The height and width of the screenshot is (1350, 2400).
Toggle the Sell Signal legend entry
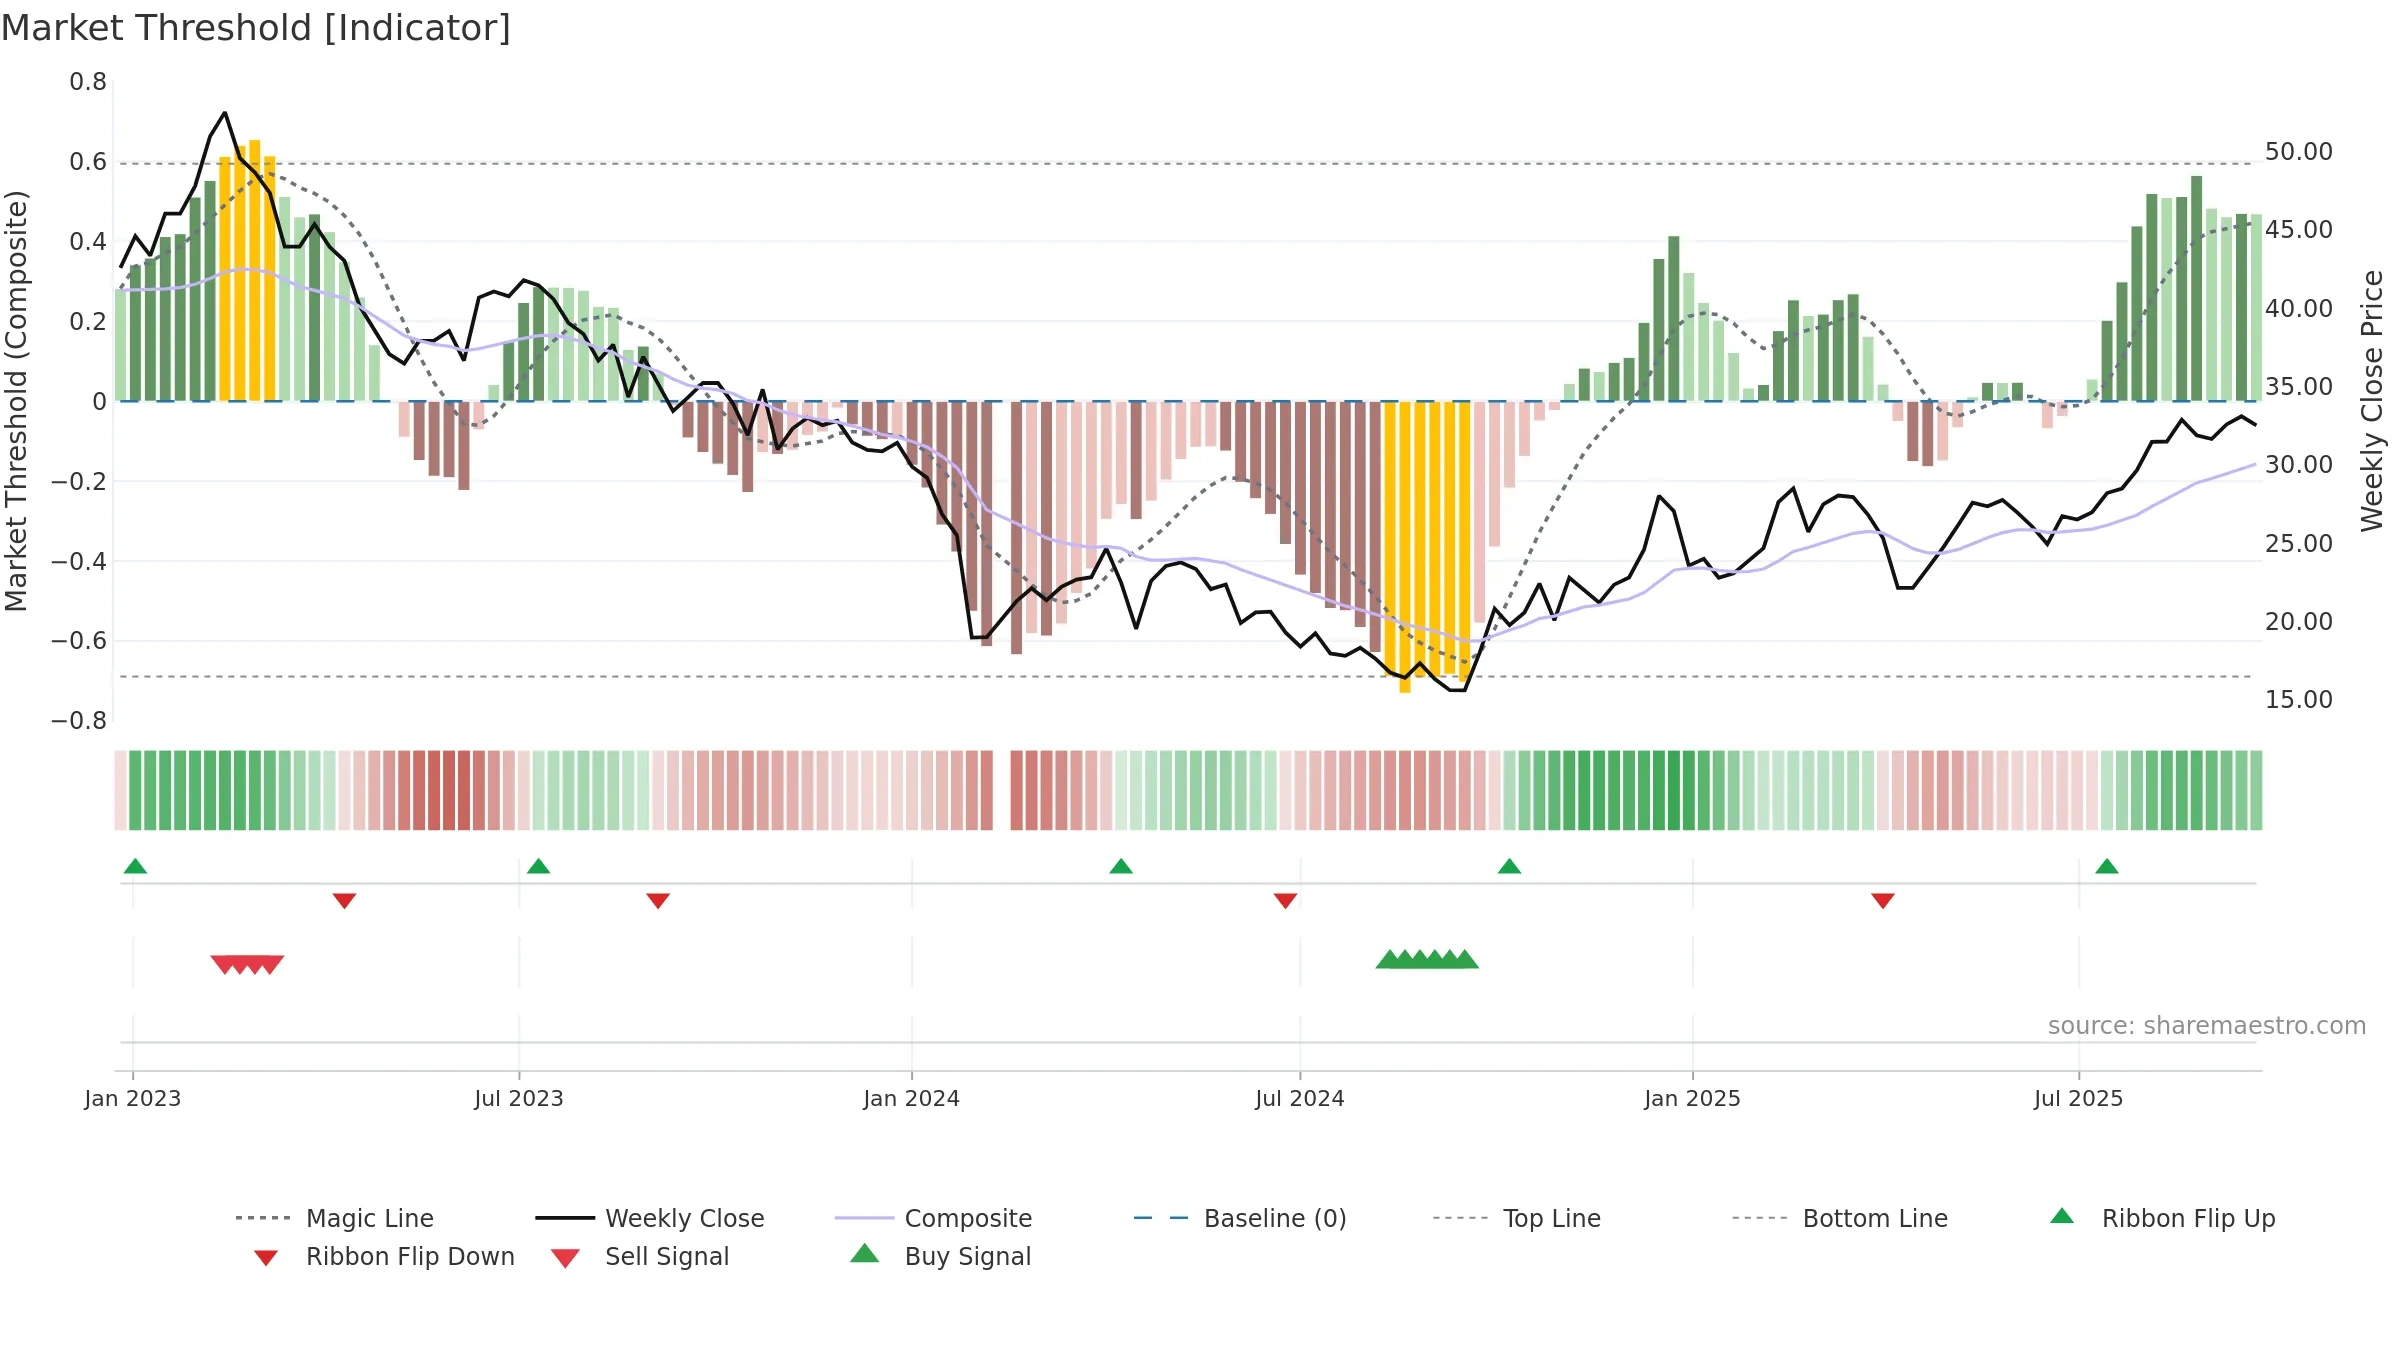[x=640, y=1257]
